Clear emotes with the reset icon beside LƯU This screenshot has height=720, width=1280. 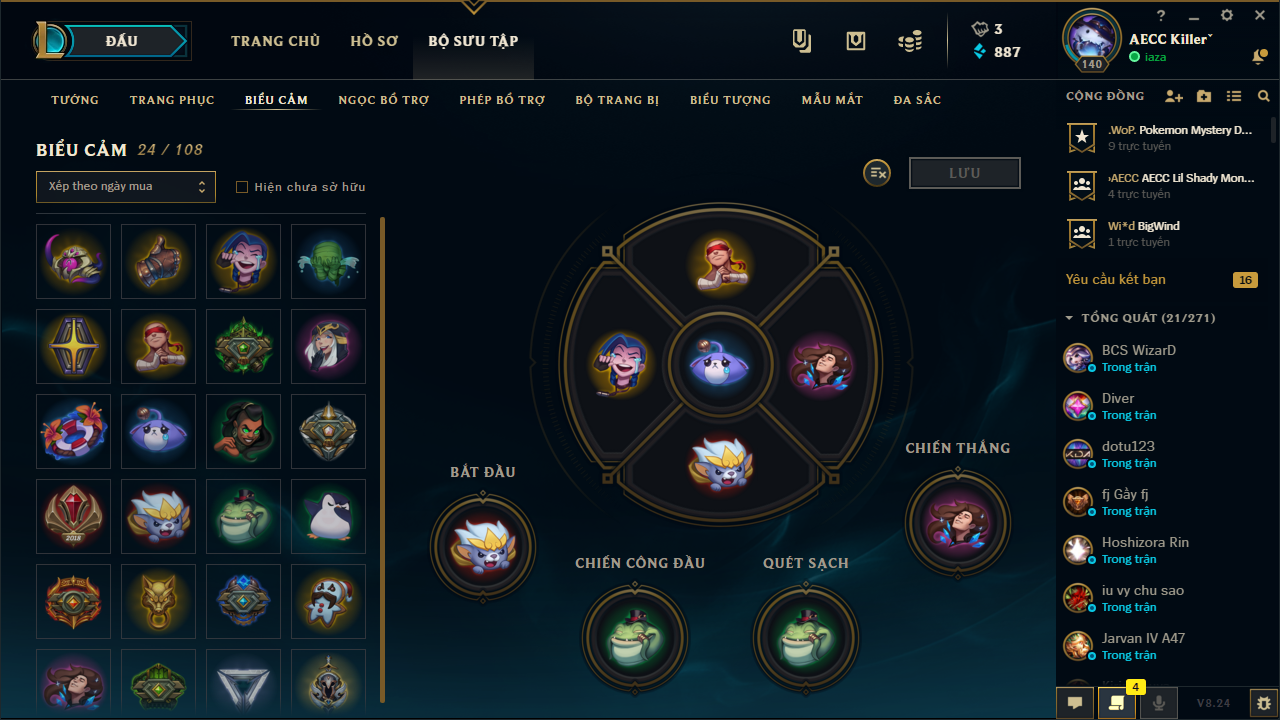coord(877,173)
